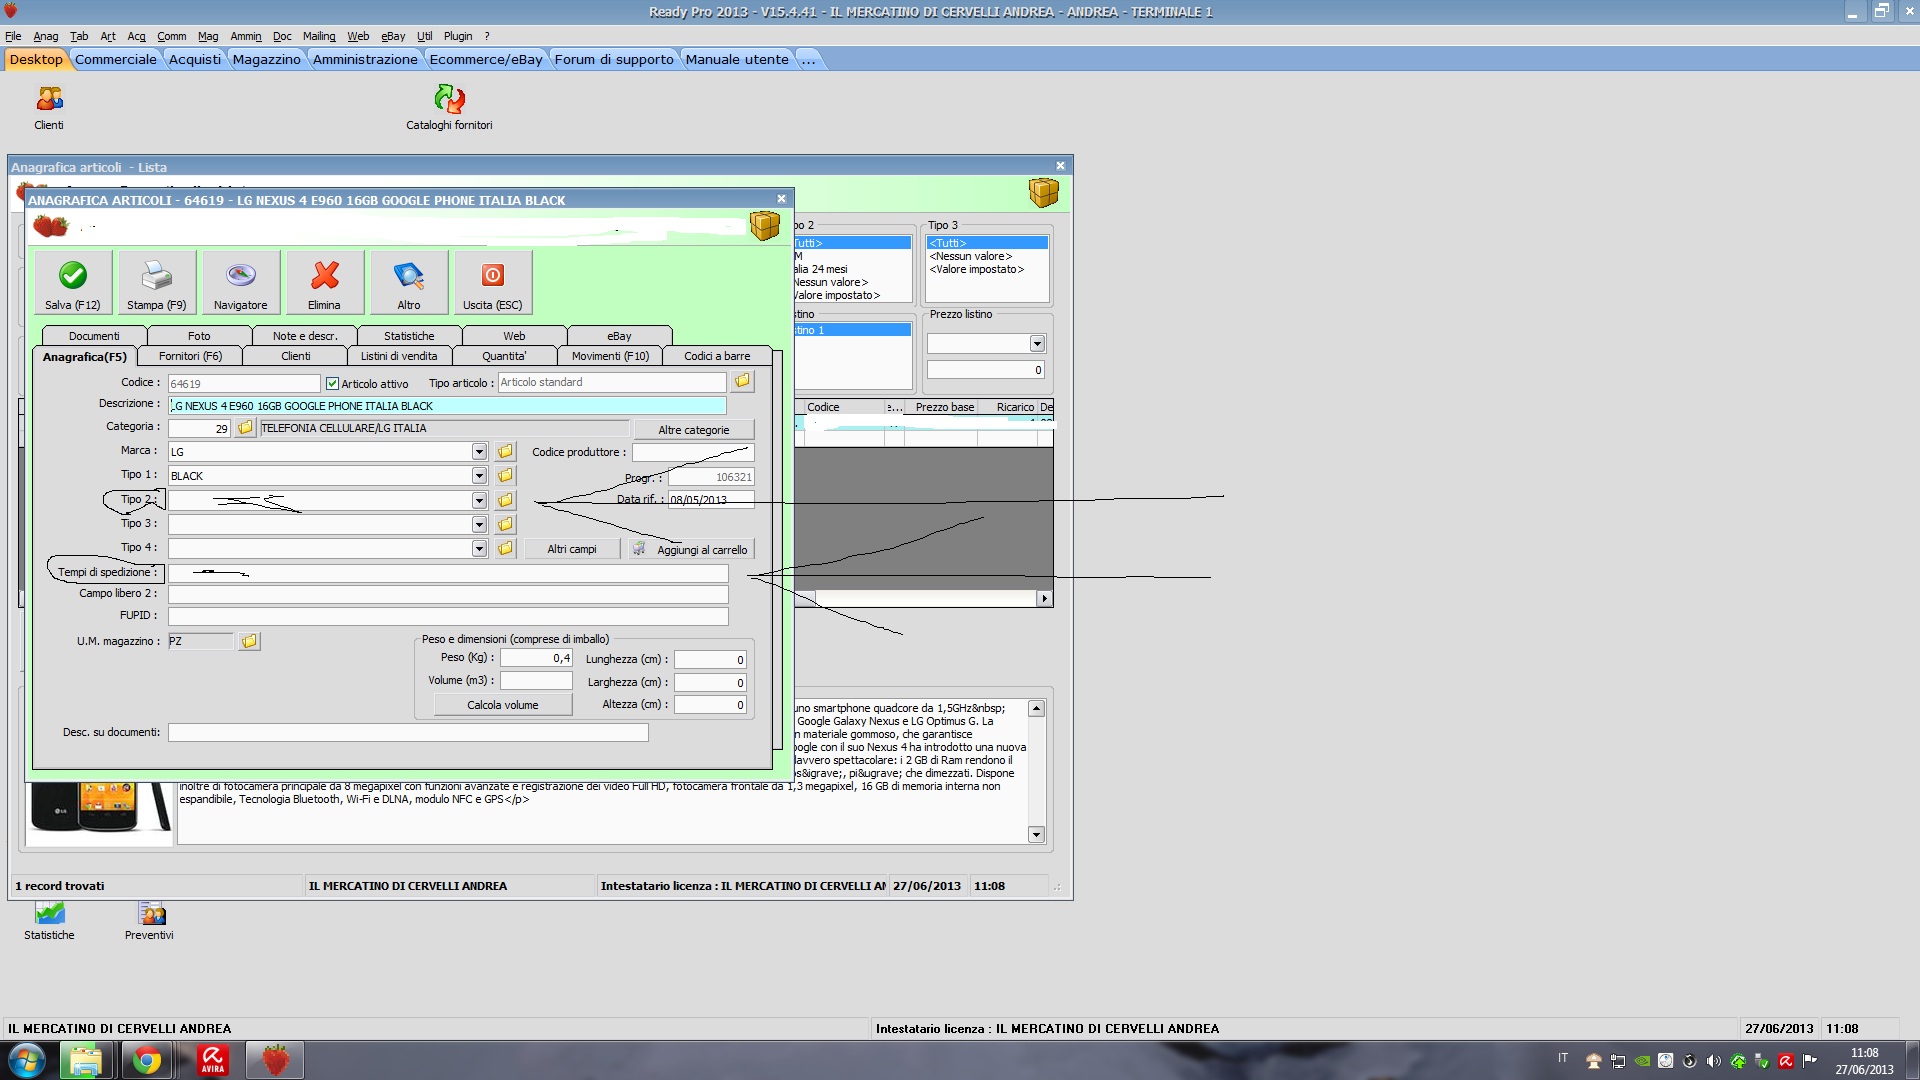Click Windows Start button
This screenshot has height=1080, width=1920.
[27, 1060]
